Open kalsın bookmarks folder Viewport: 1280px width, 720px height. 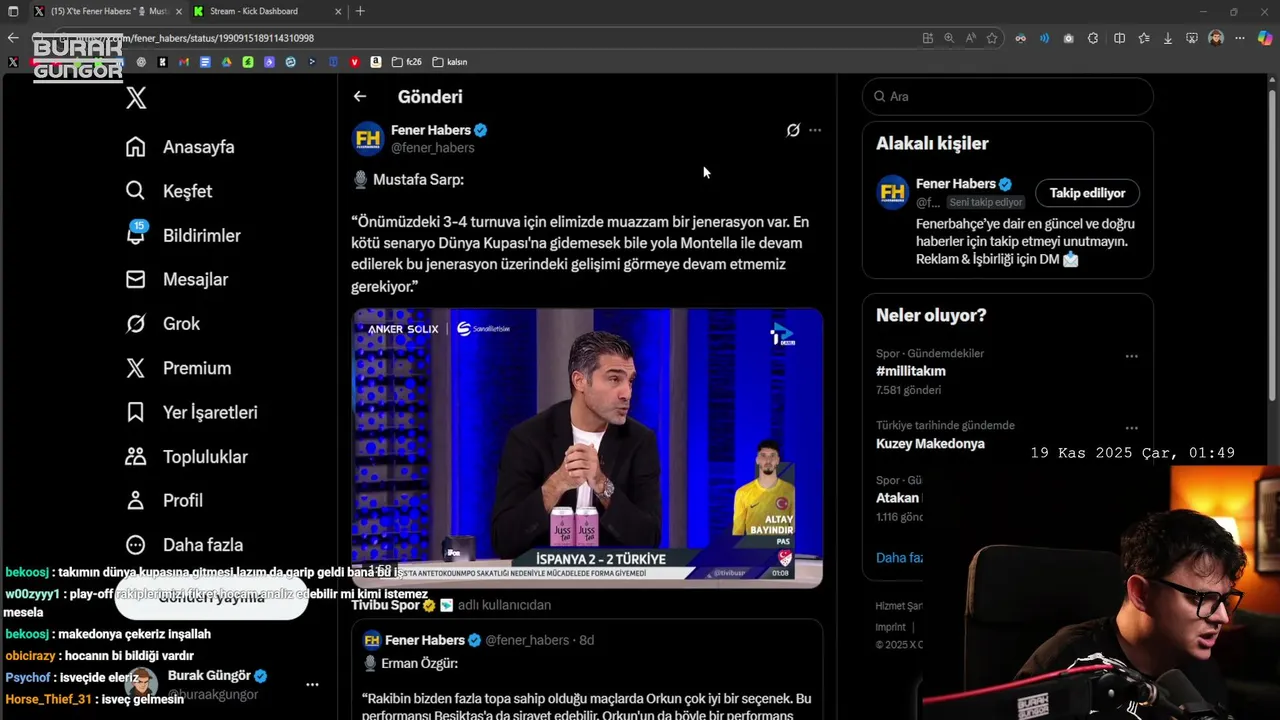[450, 62]
